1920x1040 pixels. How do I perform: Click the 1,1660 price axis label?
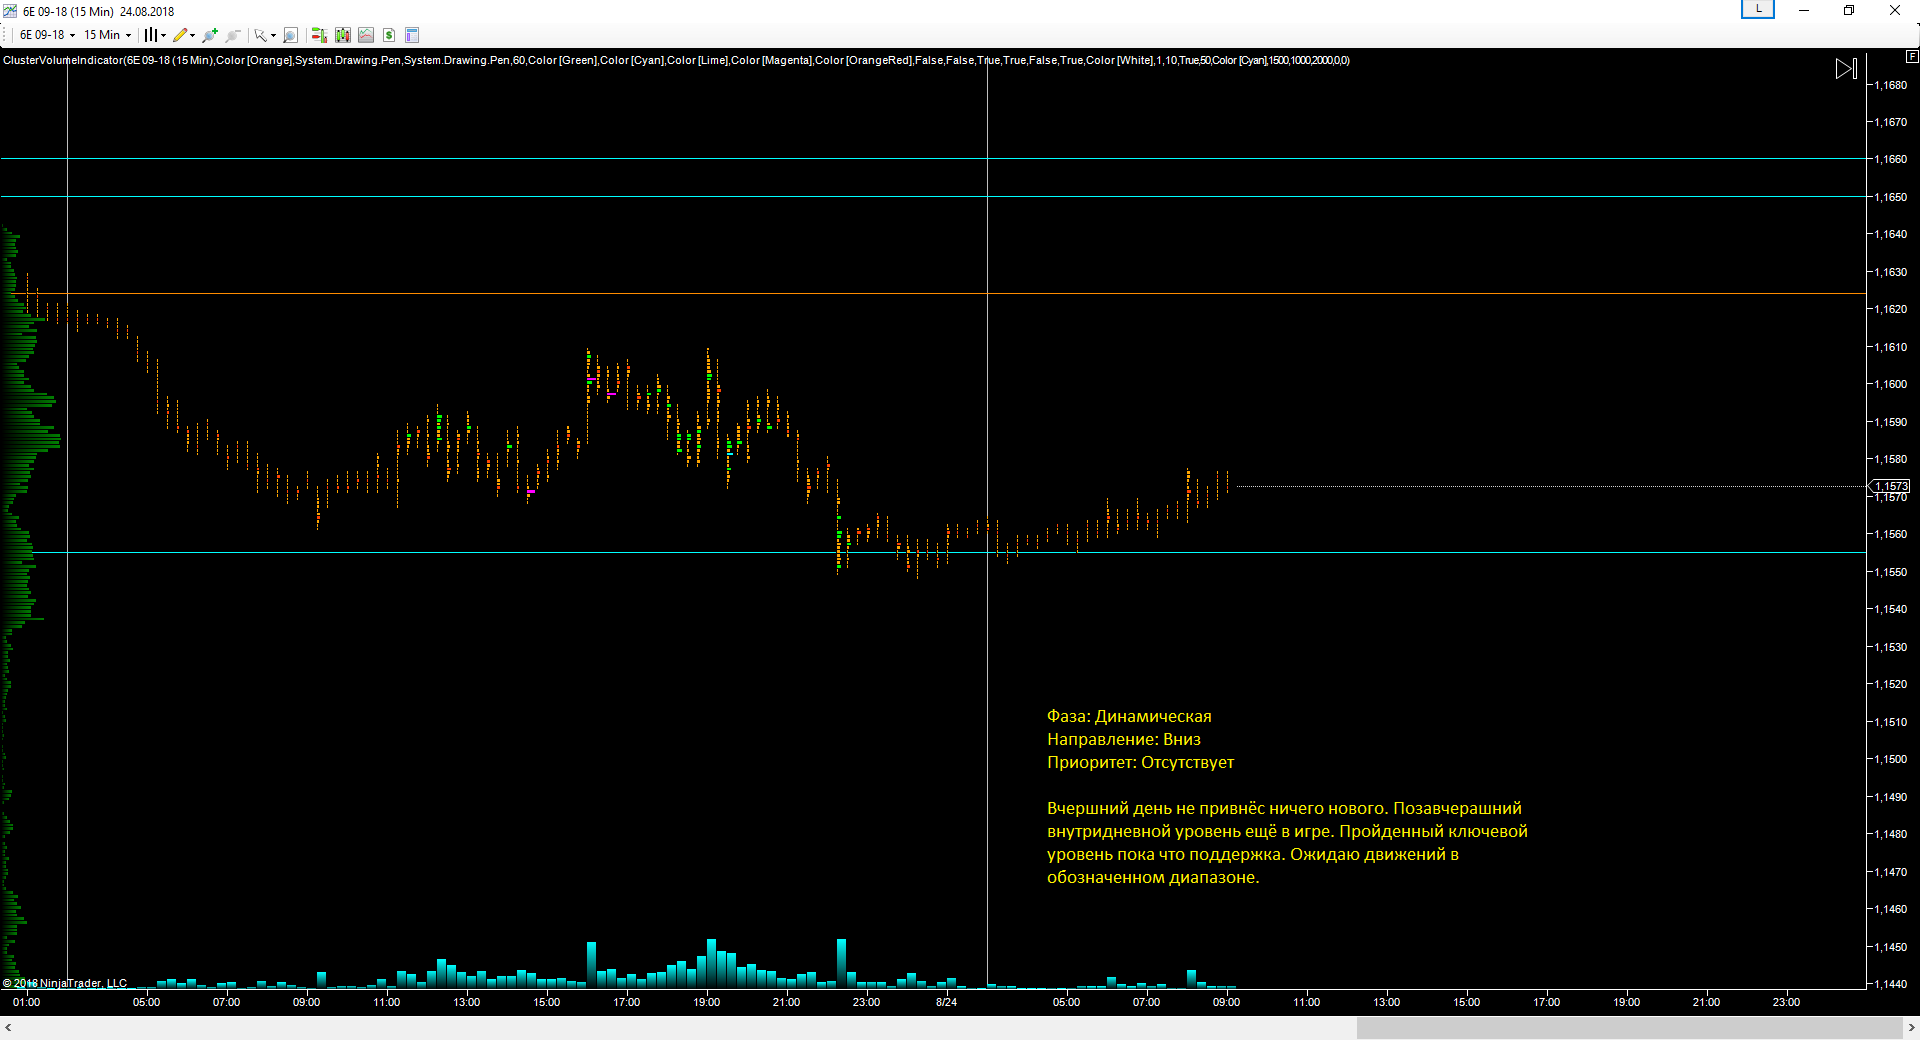pyautogui.click(x=1890, y=159)
